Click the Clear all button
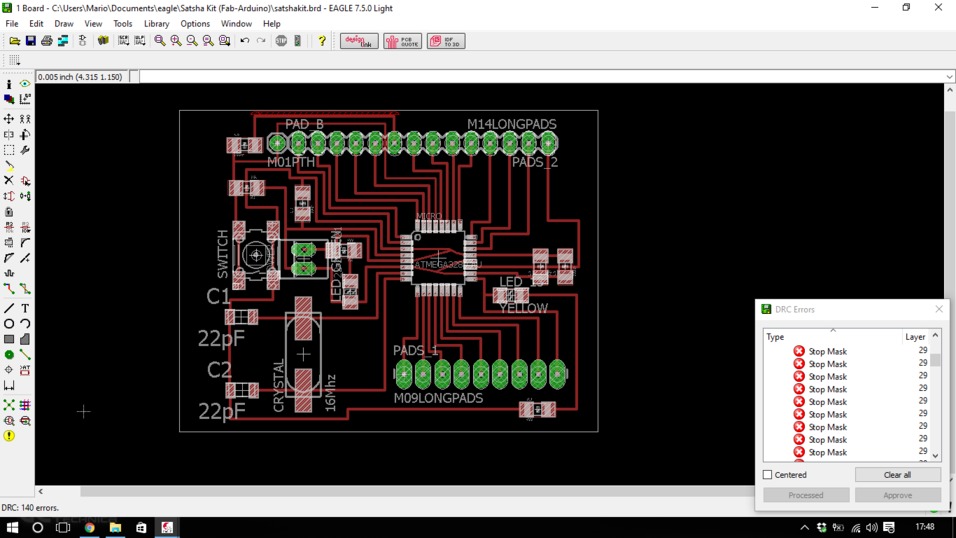 pos(897,475)
